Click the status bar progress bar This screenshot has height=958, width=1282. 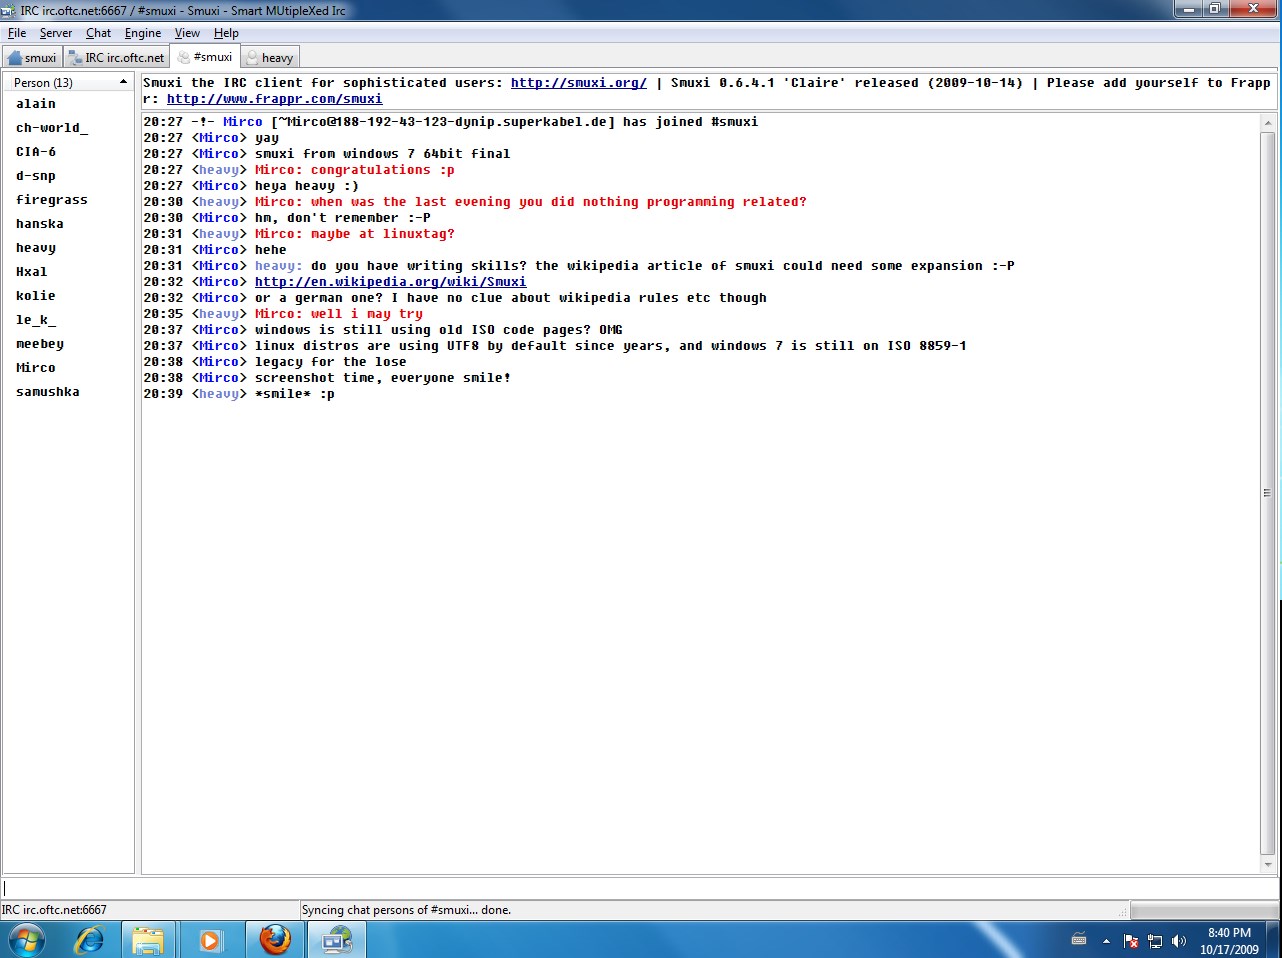pos(1203,910)
